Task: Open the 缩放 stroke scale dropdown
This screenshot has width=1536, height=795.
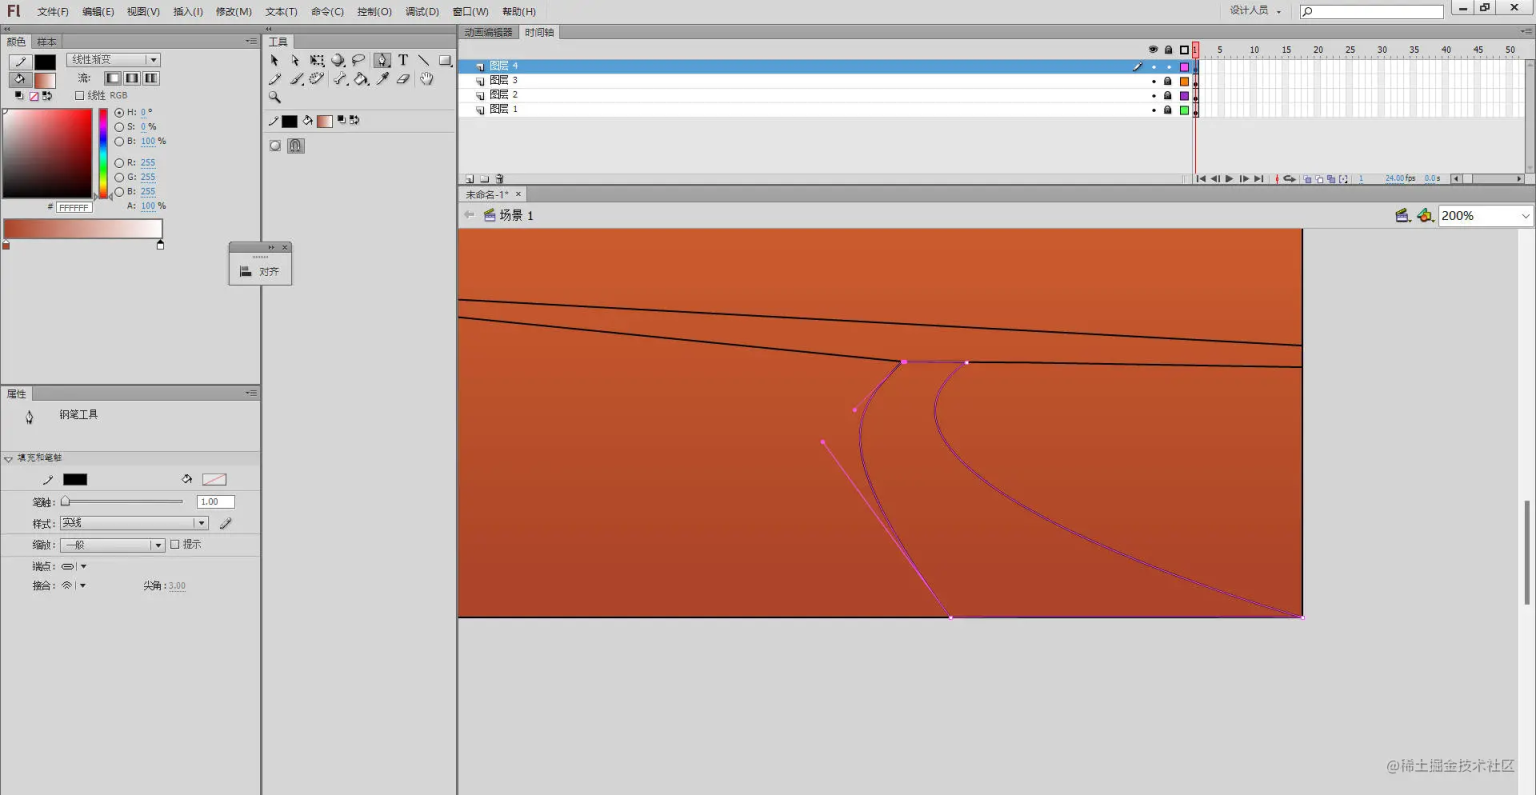Action: tap(112, 545)
